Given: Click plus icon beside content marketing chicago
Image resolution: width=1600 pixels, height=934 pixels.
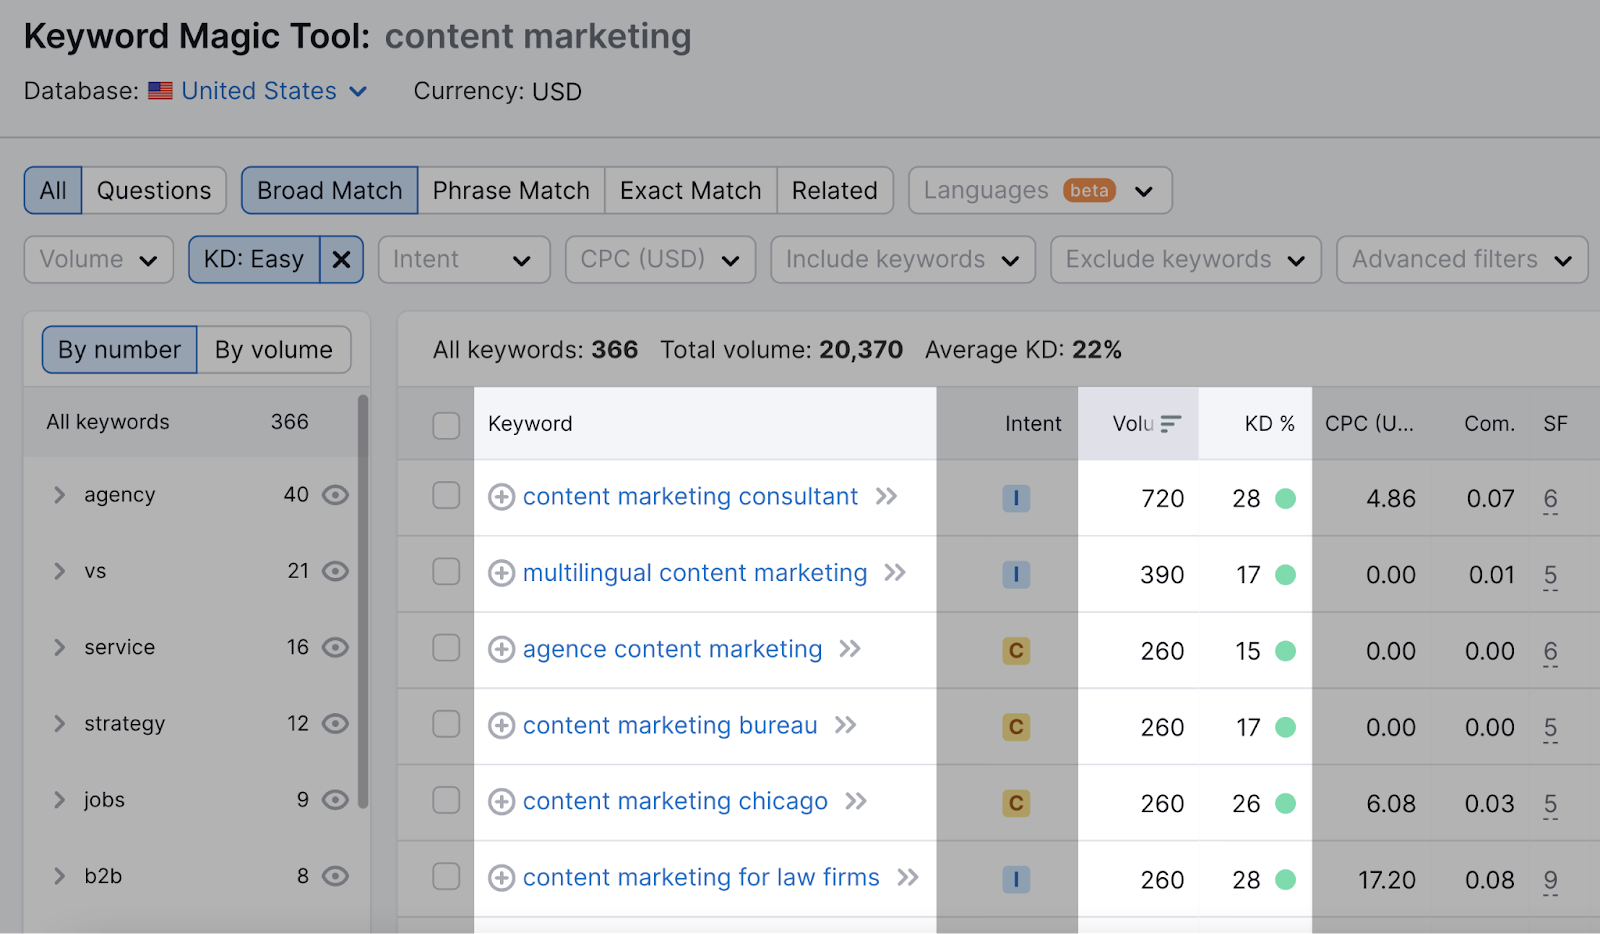Looking at the screenshot, I should coord(501,802).
